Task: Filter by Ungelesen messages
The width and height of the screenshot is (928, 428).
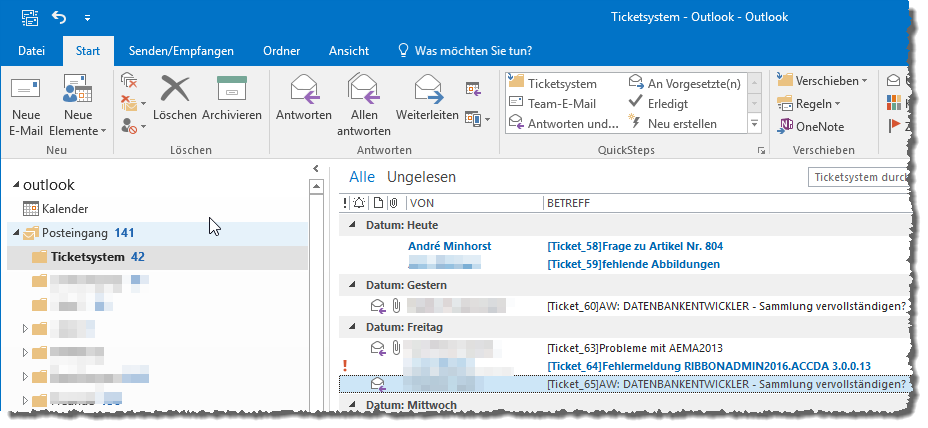Action: 421,177
